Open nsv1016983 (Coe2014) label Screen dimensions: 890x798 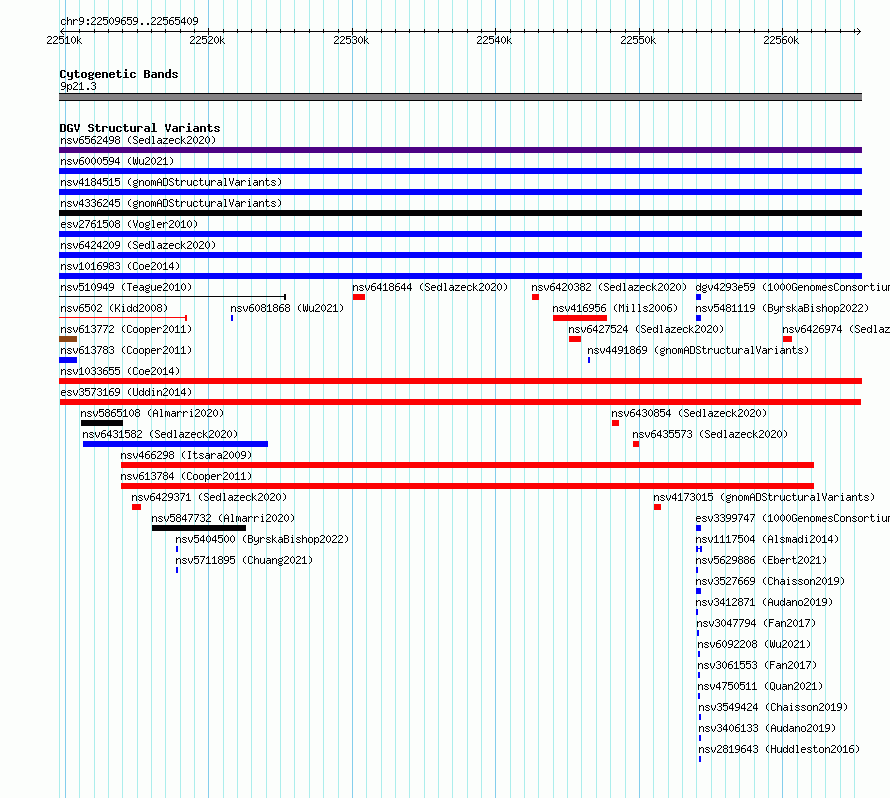click(120, 266)
